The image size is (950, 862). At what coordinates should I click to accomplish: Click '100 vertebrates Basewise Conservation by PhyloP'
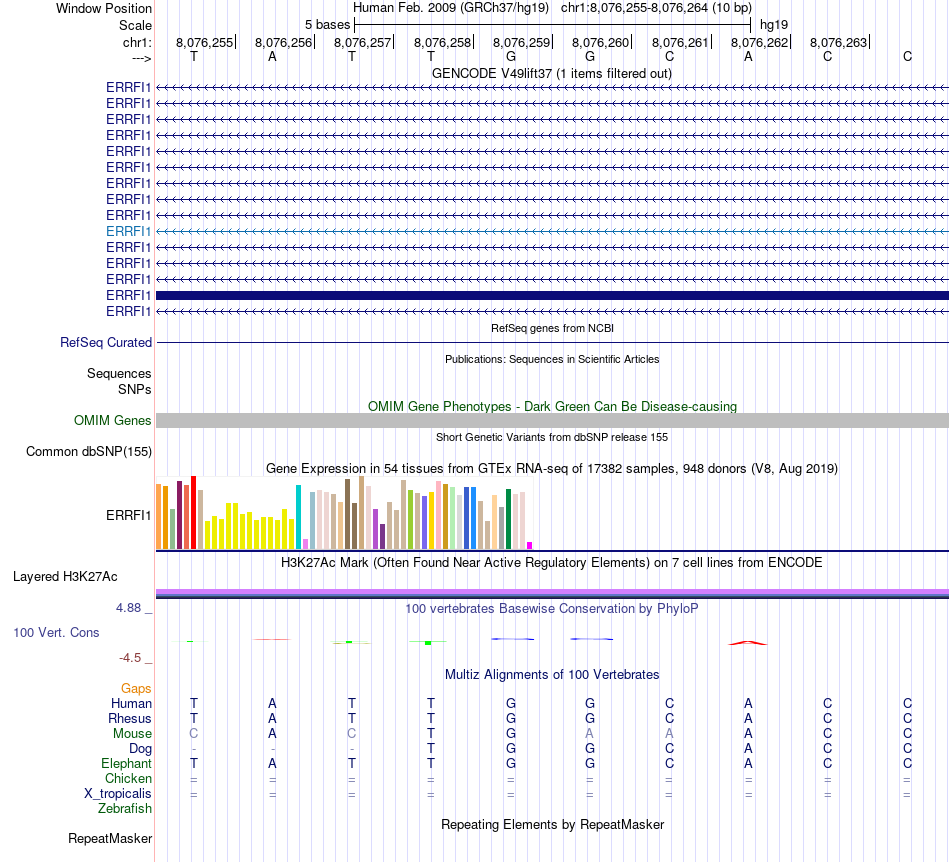tap(552, 609)
